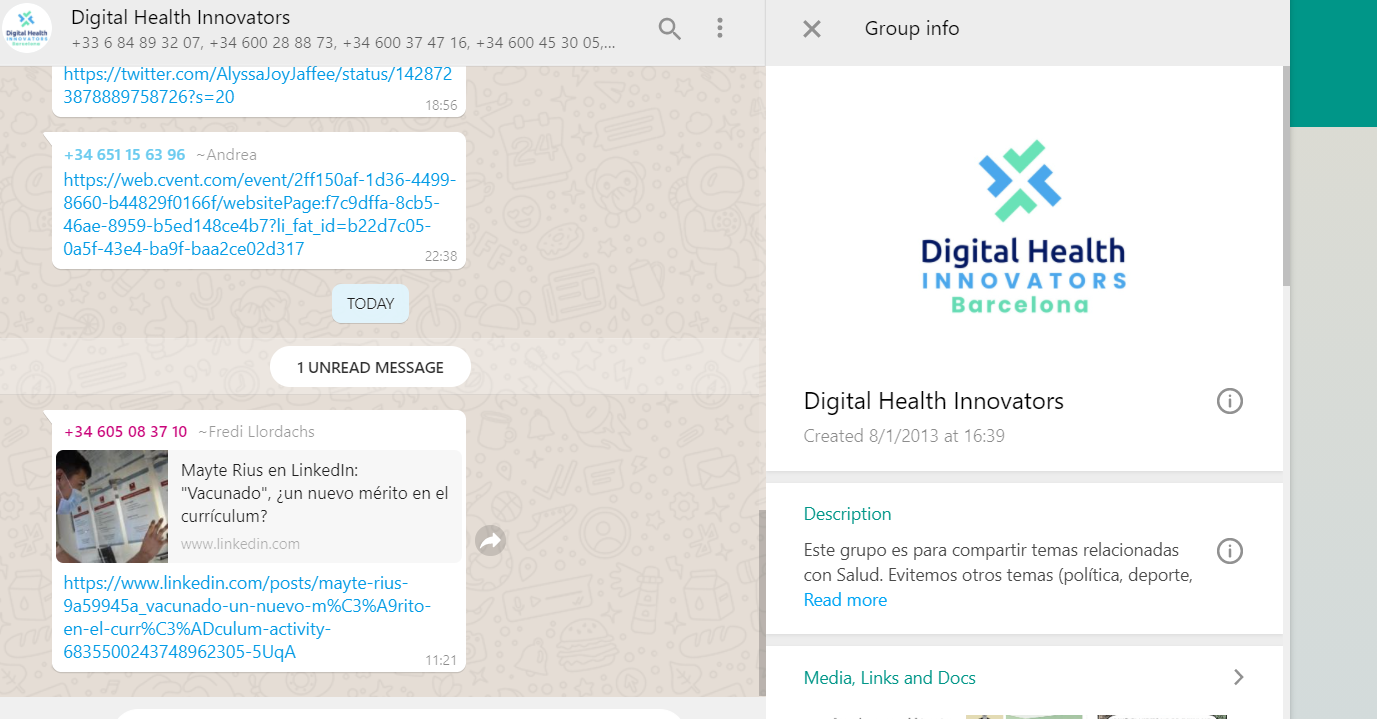This screenshot has height=719, width=1377.
Task: Click the Created 8/1/2013 at 16:39 text
Action: coord(904,436)
